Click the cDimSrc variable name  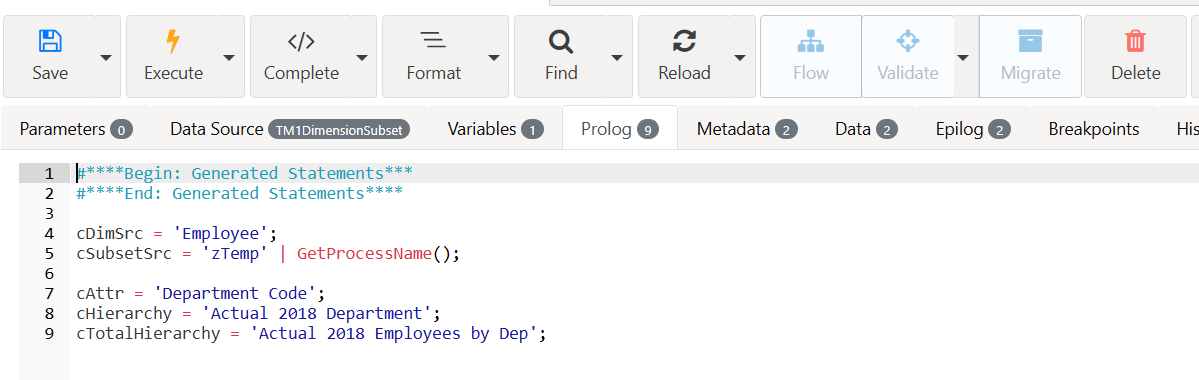pyautogui.click(x=110, y=233)
